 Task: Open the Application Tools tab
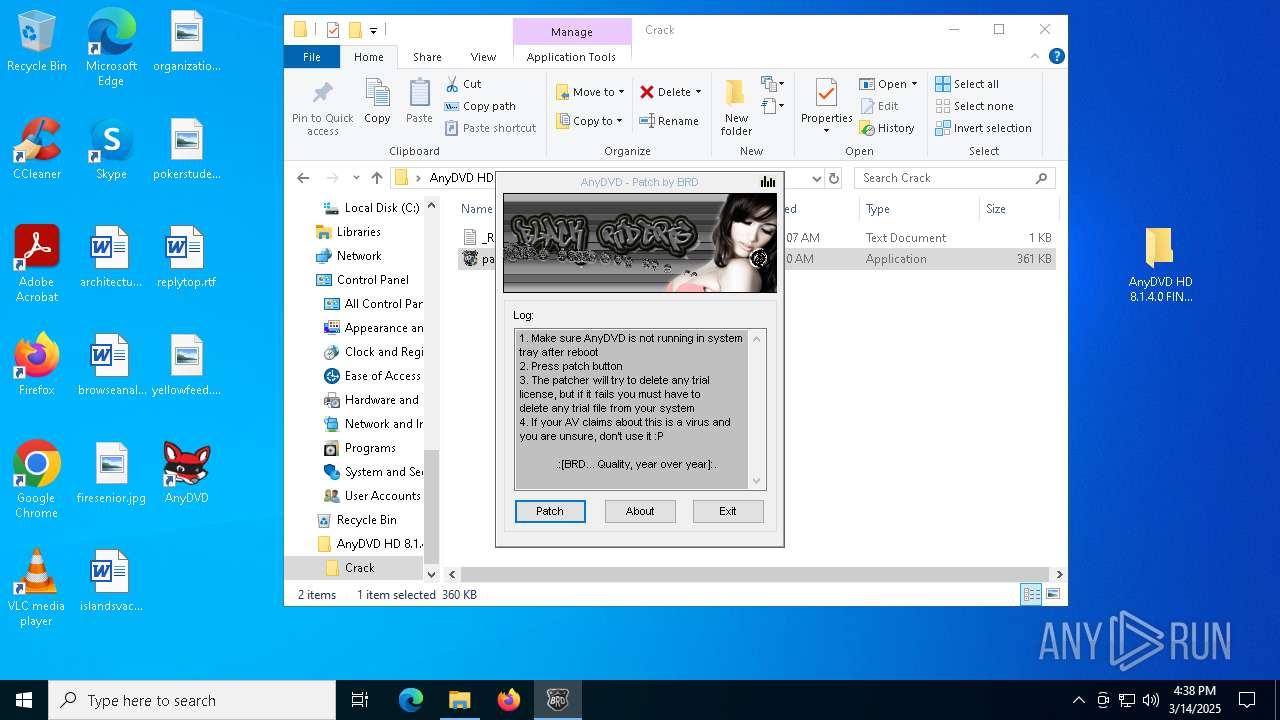(x=571, y=57)
